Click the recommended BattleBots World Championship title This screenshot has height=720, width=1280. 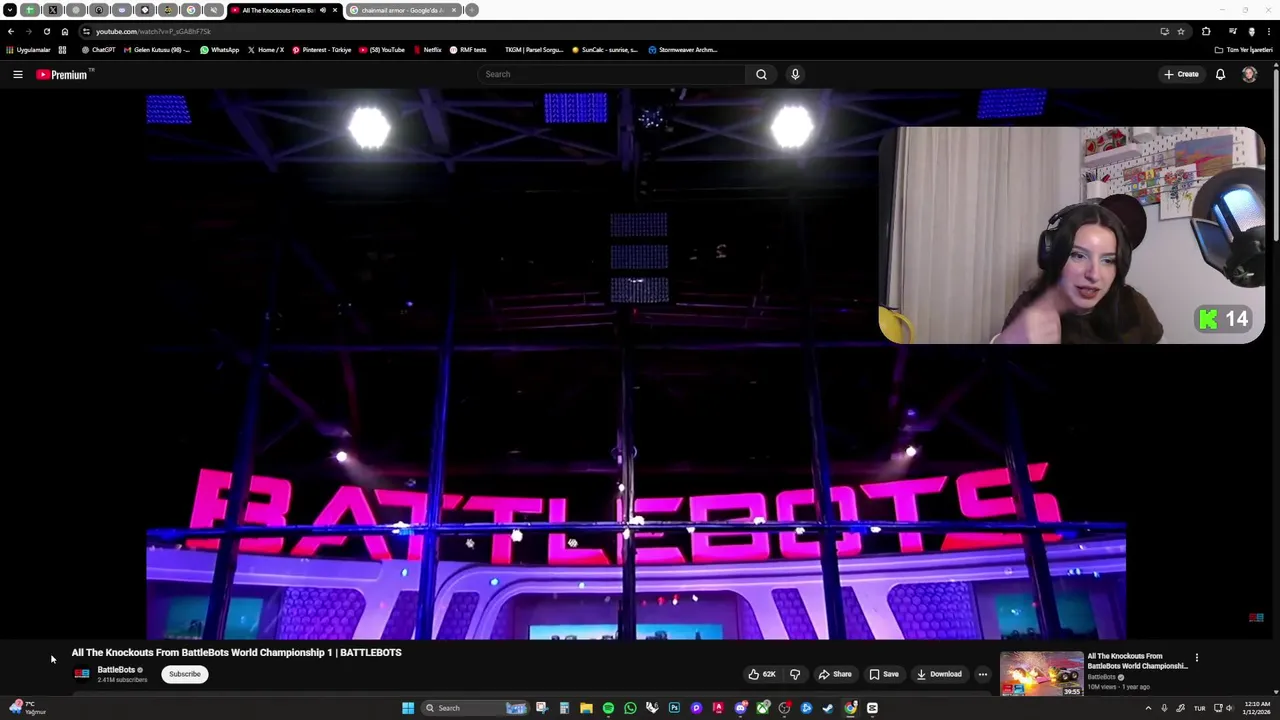(1137, 661)
